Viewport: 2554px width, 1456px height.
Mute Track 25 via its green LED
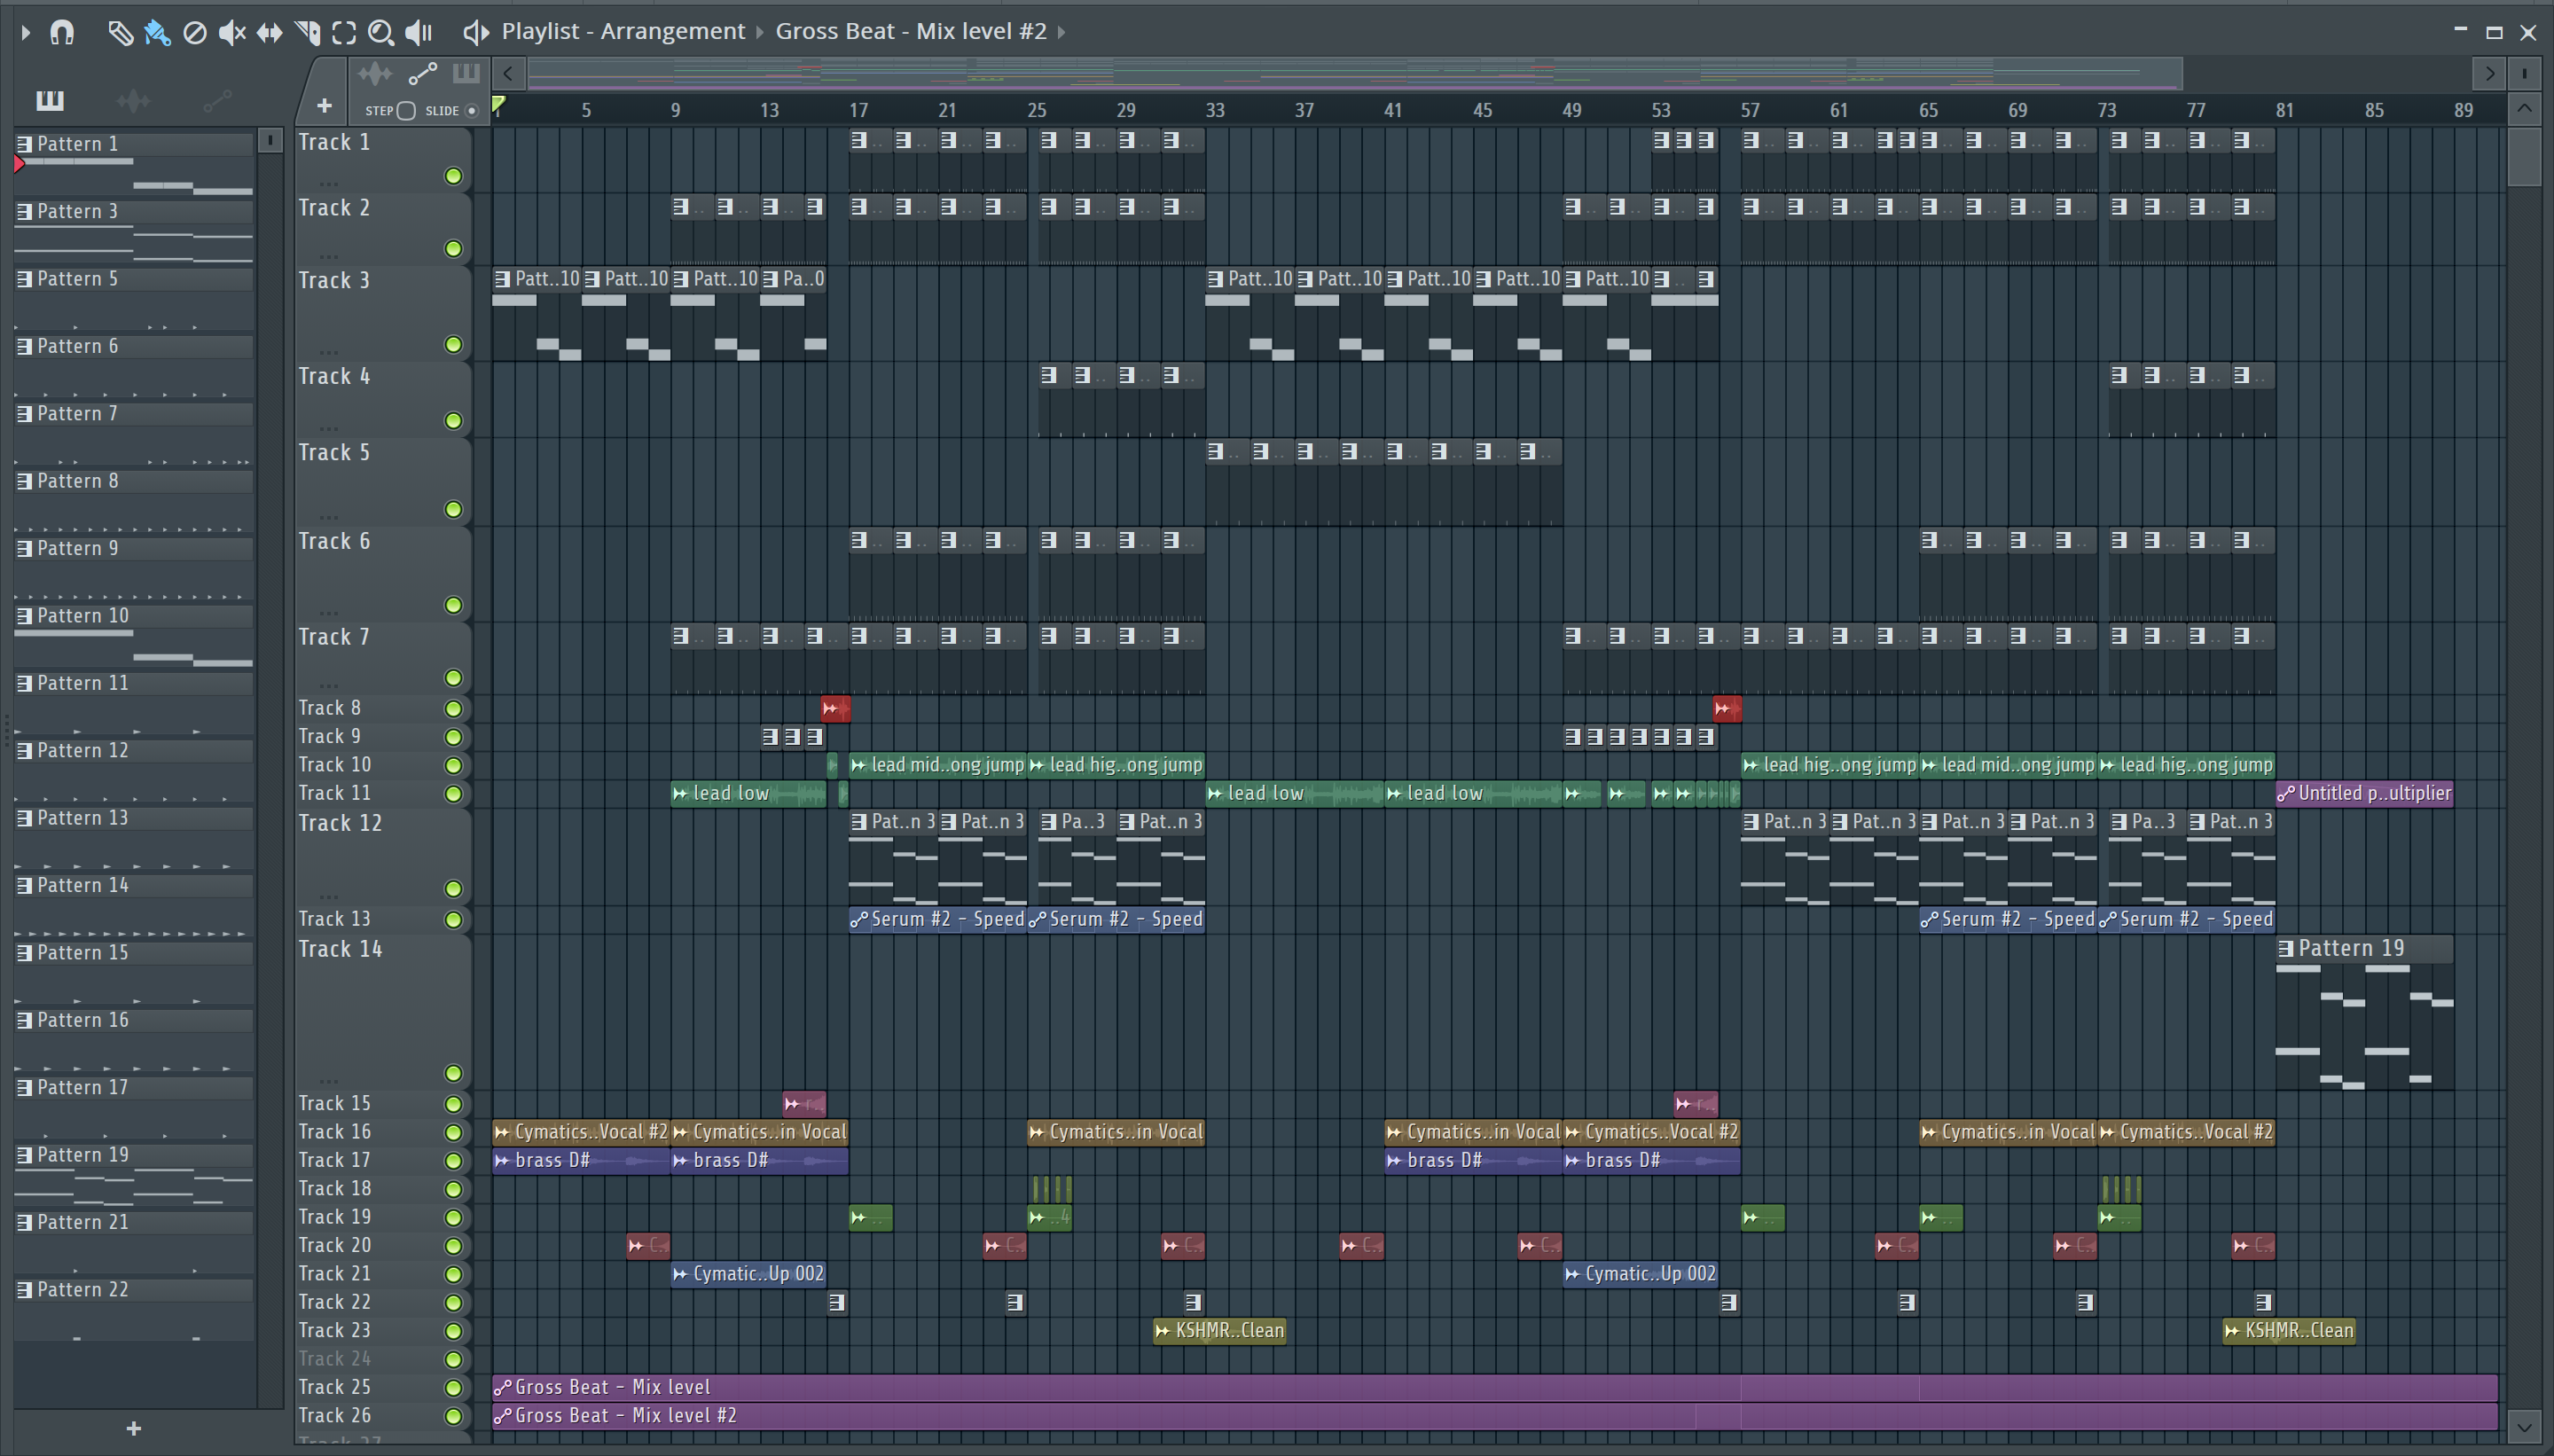453,1387
